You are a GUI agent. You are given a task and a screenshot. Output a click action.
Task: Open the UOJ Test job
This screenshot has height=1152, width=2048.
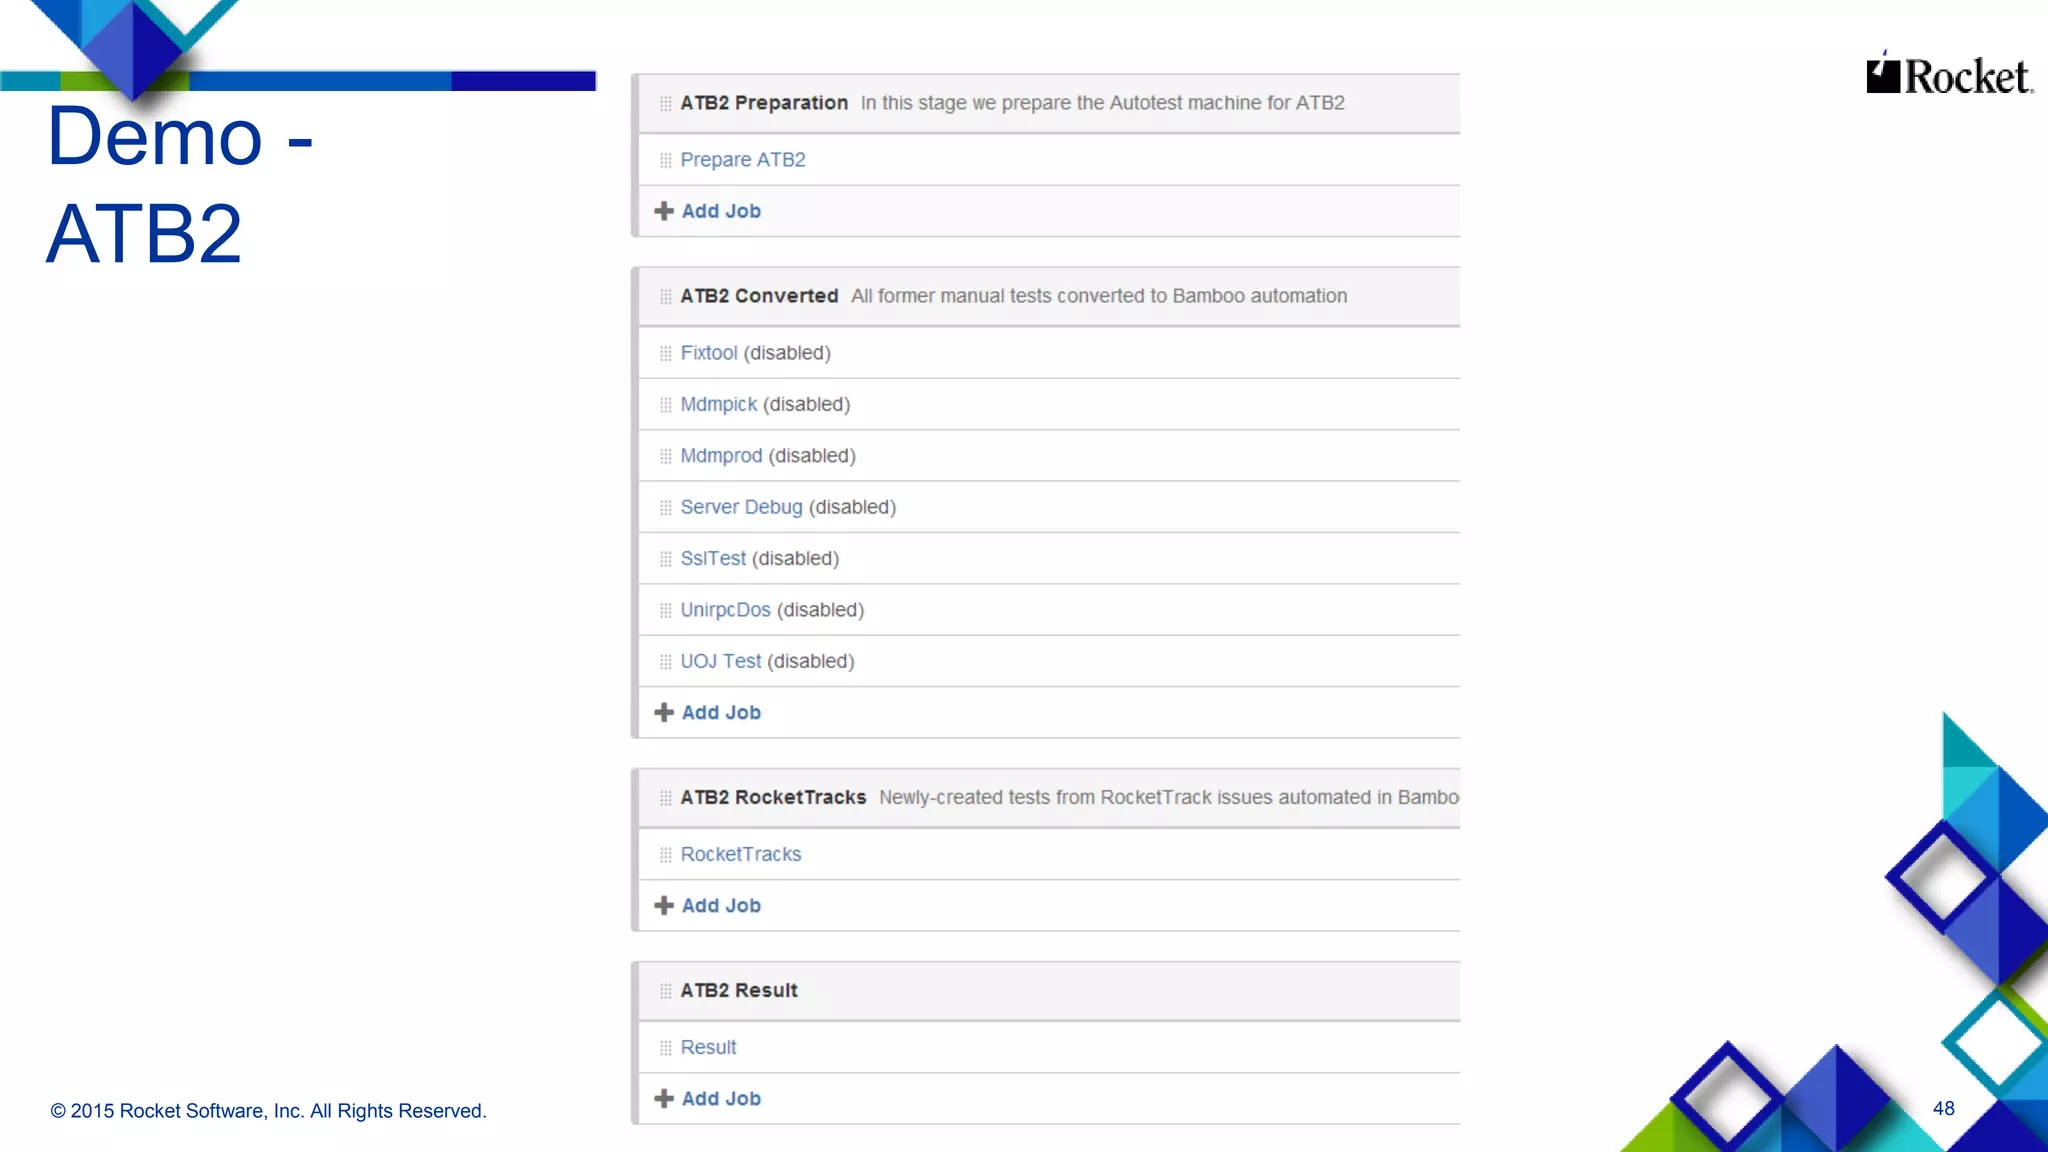721,661
